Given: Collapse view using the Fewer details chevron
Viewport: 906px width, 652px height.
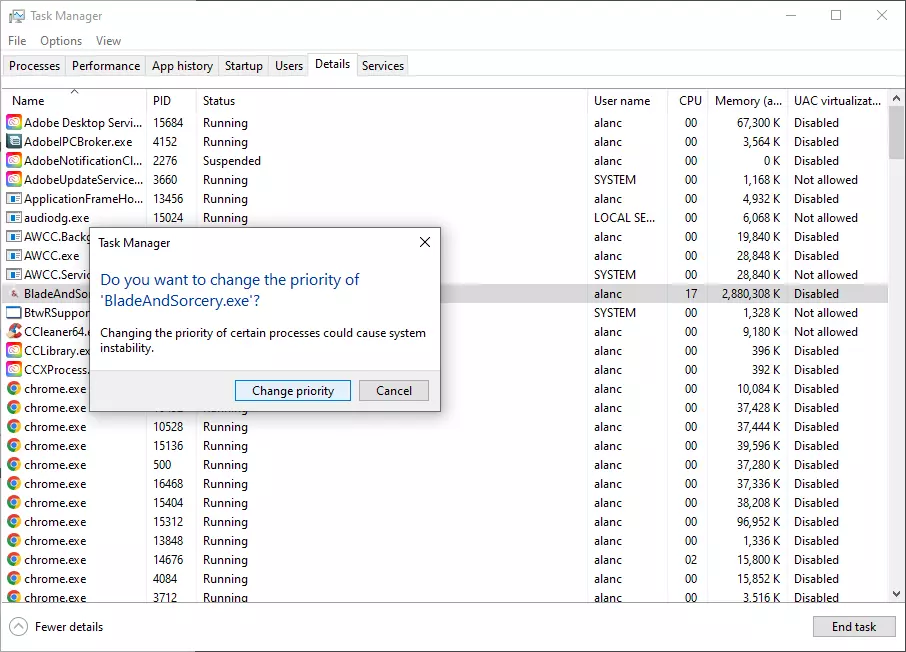Looking at the screenshot, I should click(x=19, y=627).
